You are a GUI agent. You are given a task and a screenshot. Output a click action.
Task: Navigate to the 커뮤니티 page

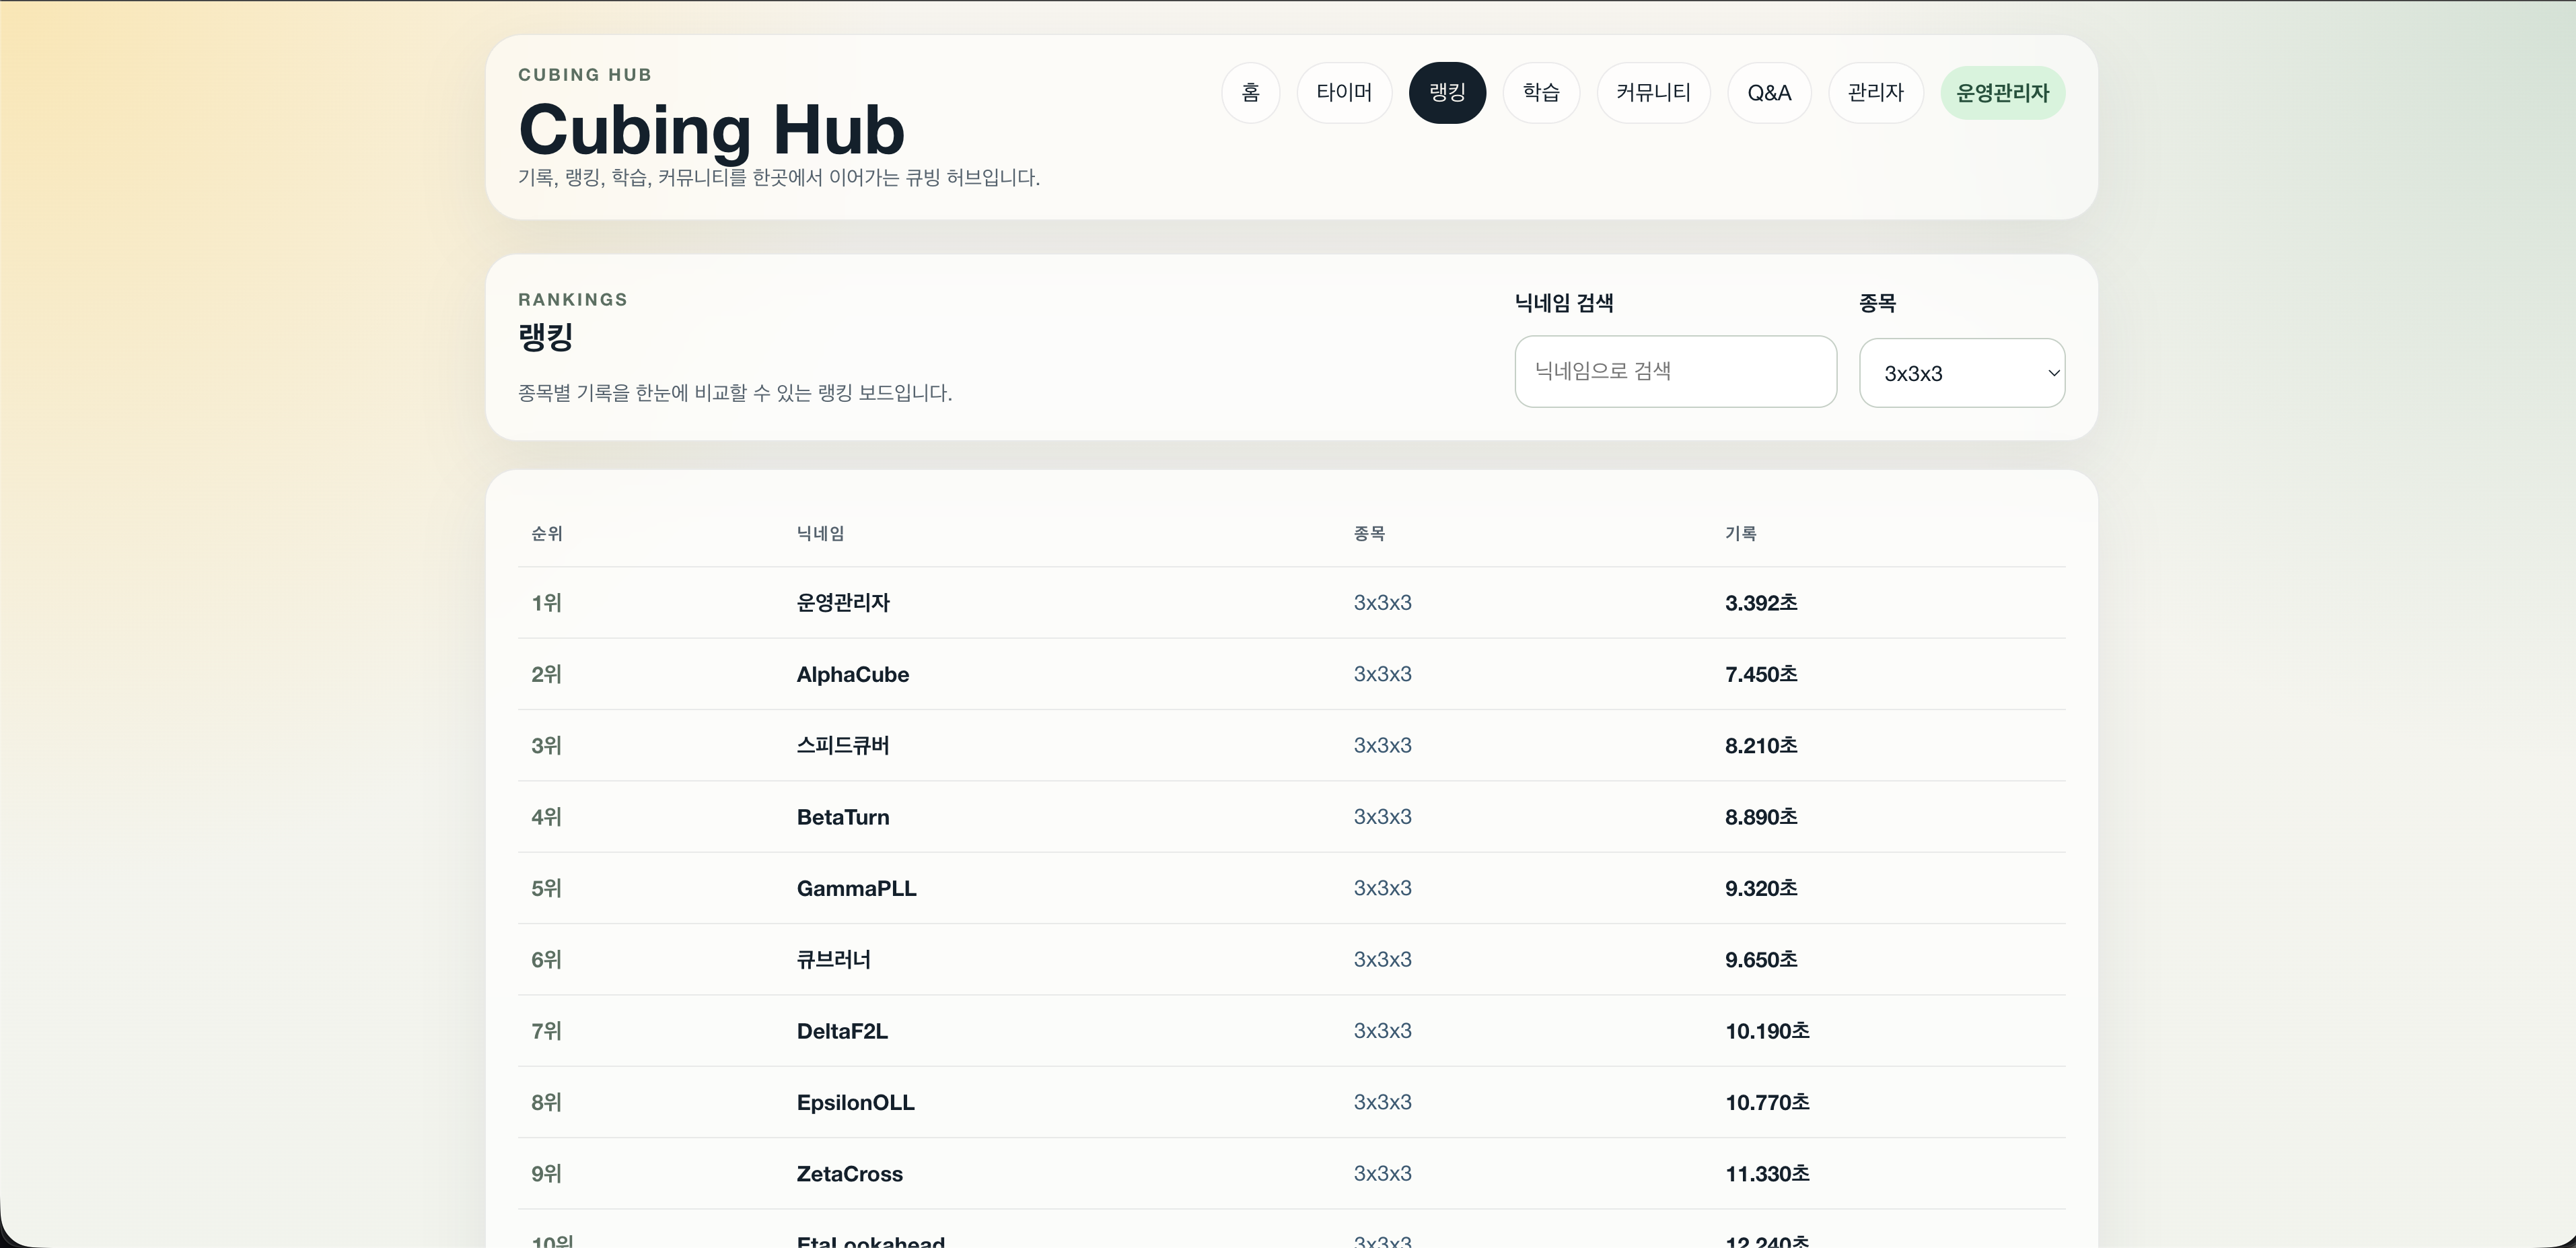click(1652, 92)
